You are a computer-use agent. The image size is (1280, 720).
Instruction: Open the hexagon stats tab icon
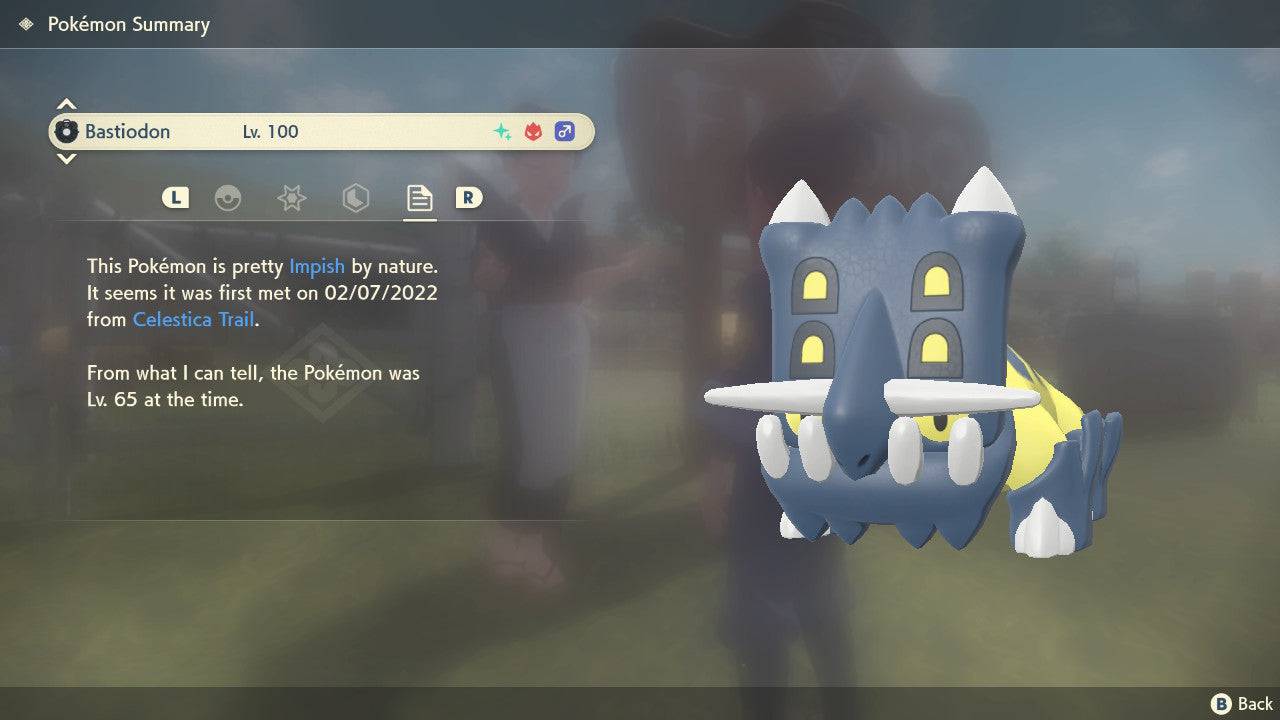tap(356, 198)
